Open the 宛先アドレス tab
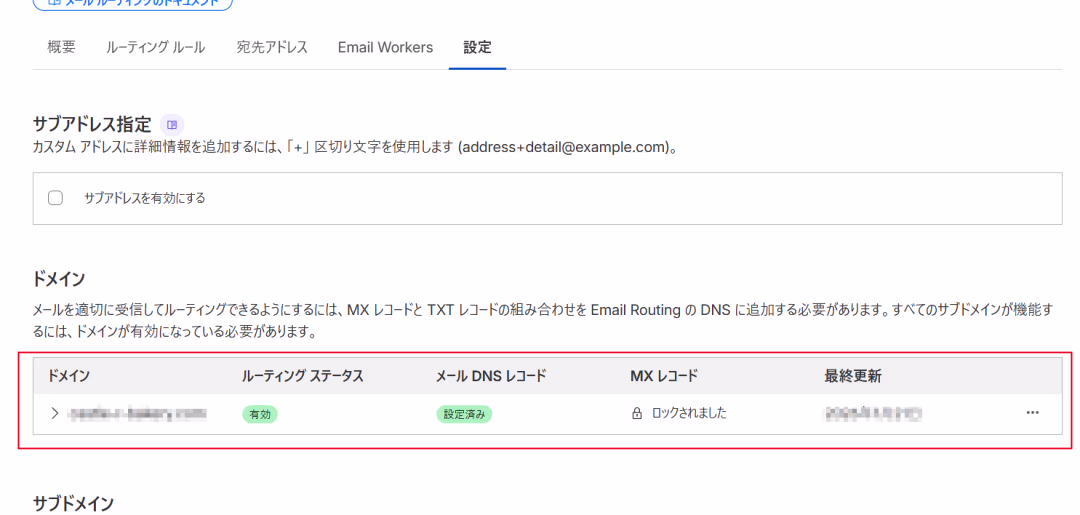Screen dimensions: 1080x515 (271, 48)
